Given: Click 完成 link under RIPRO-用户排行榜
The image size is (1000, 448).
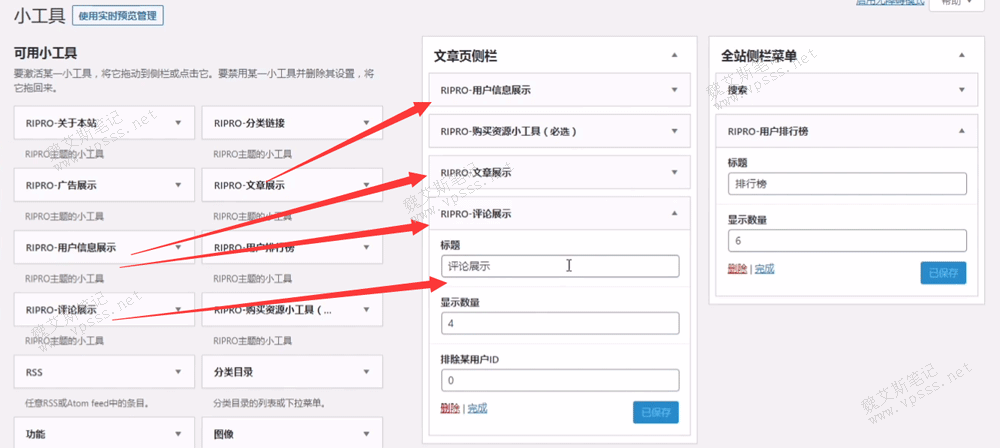Looking at the screenshot, I should pyautogui.click(x=764, y=269).
